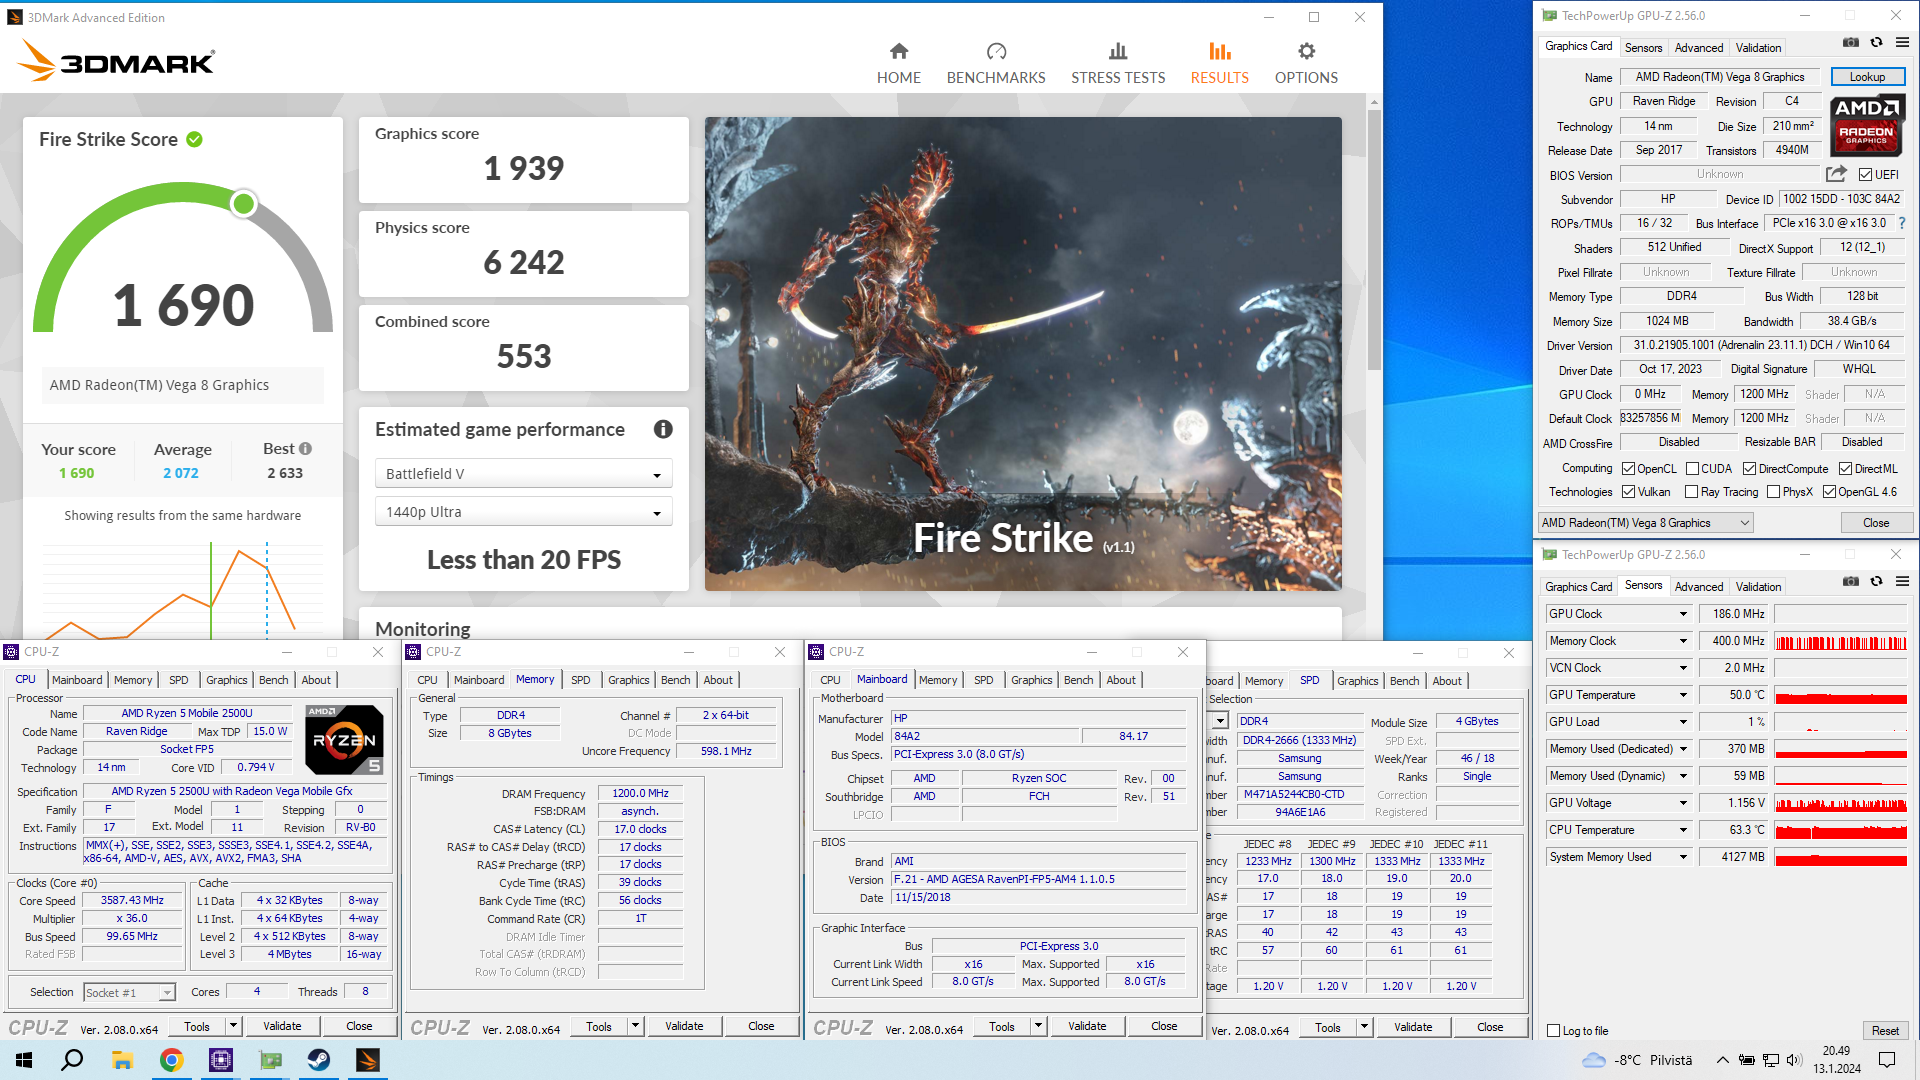The image size is (1920, 1080).
Task: Toggle the UEFI checkbox in GPU-Z
Action: point(1865,175)
